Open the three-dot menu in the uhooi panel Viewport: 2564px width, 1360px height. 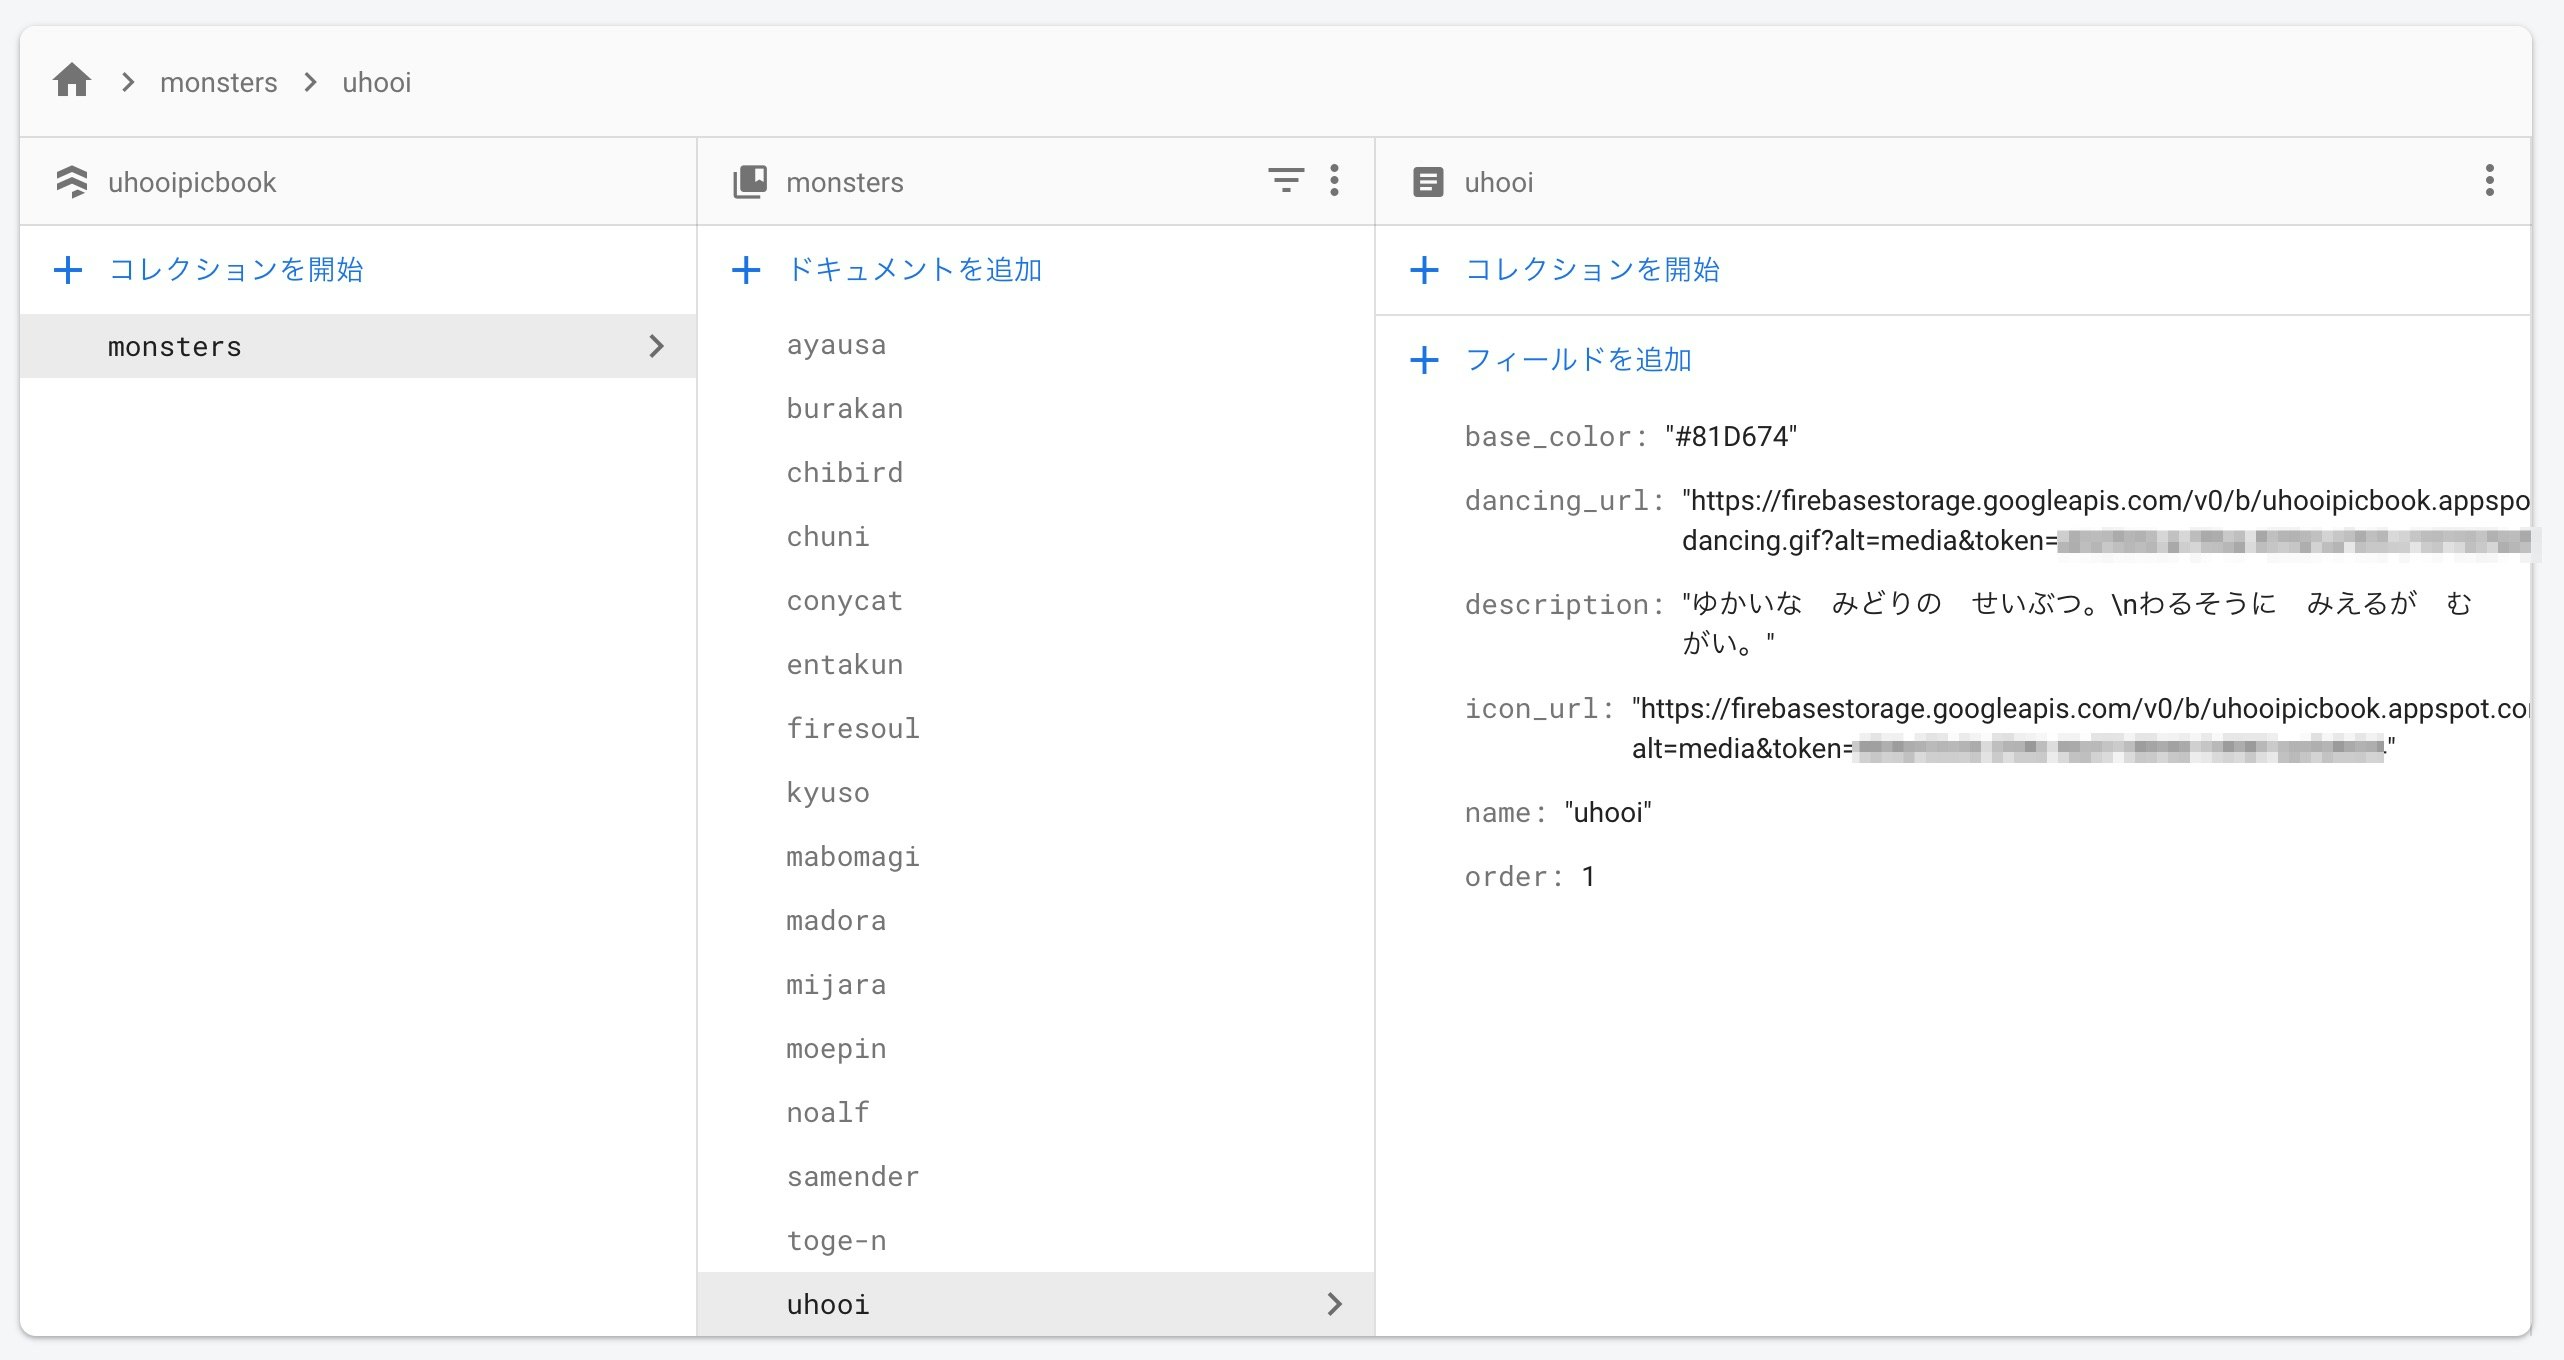click(2489, 181)
